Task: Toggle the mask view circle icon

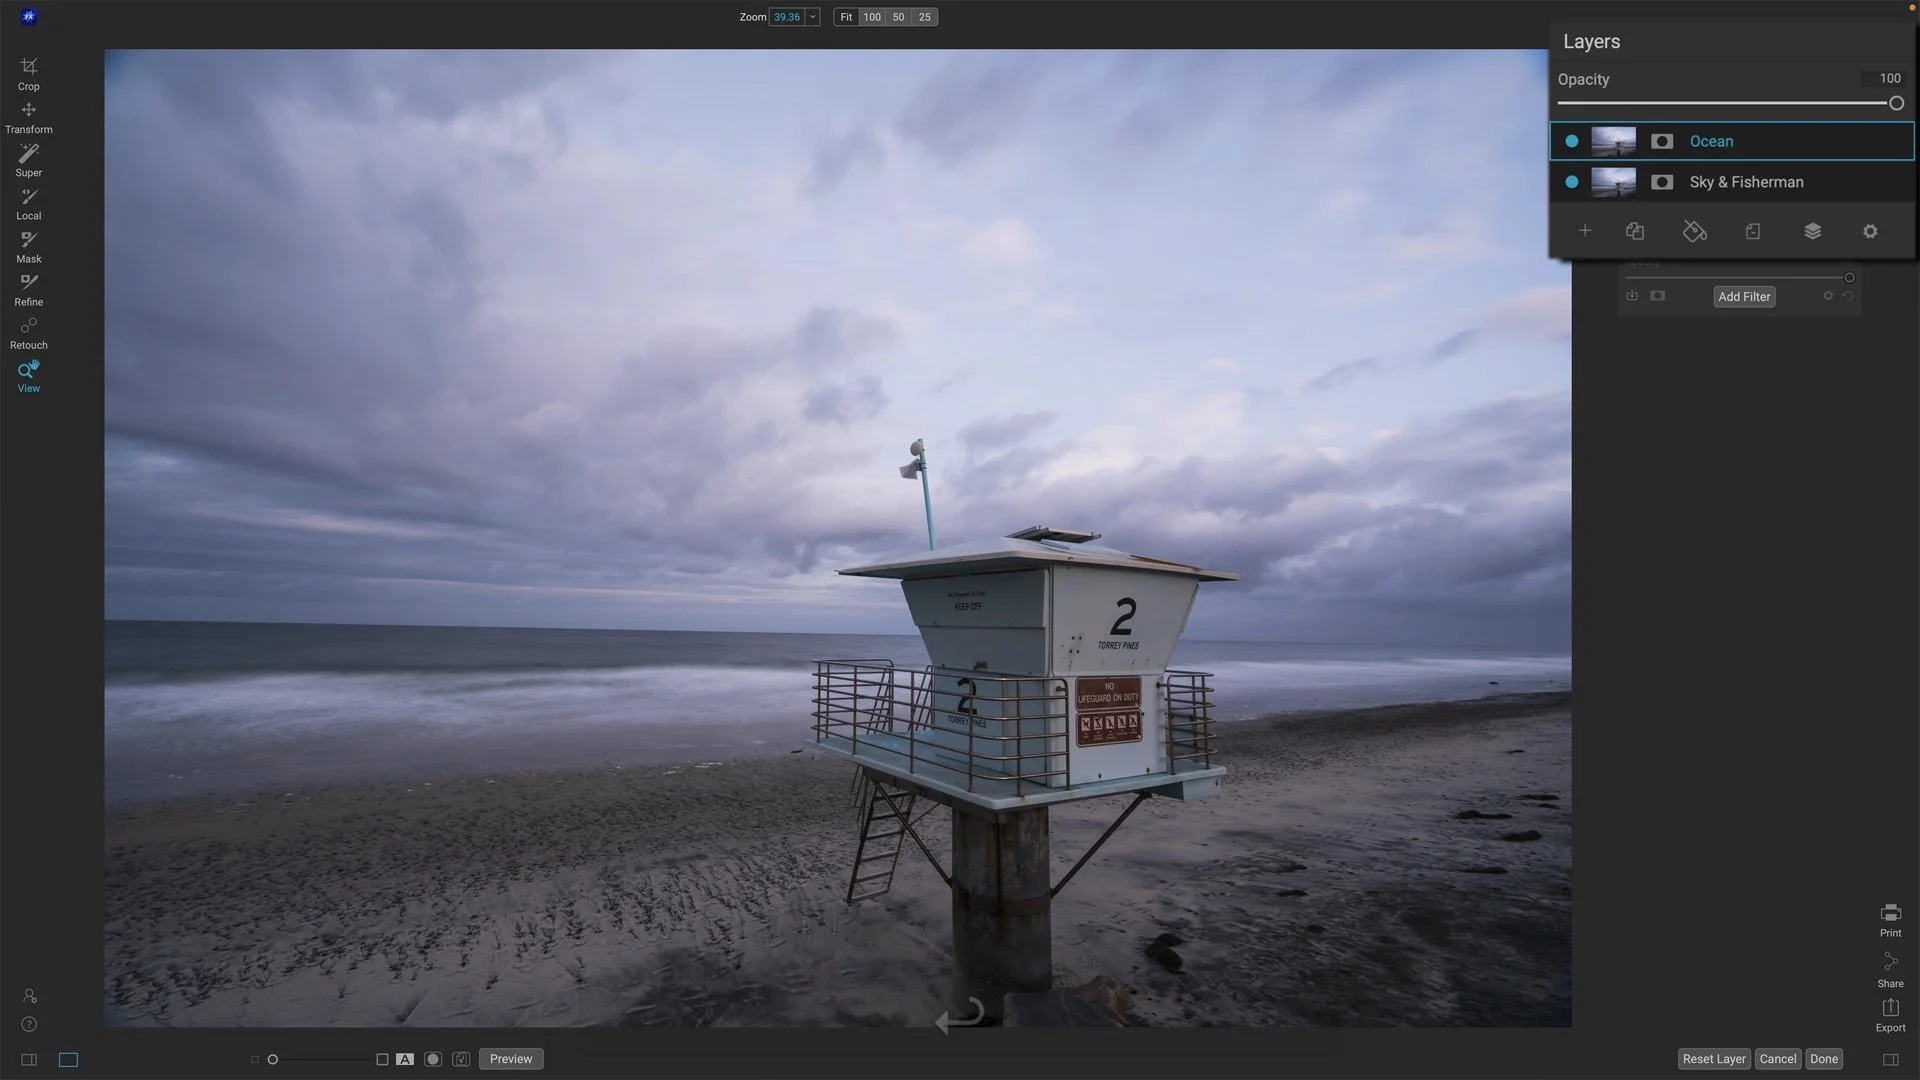Action: click(433, 1059)
